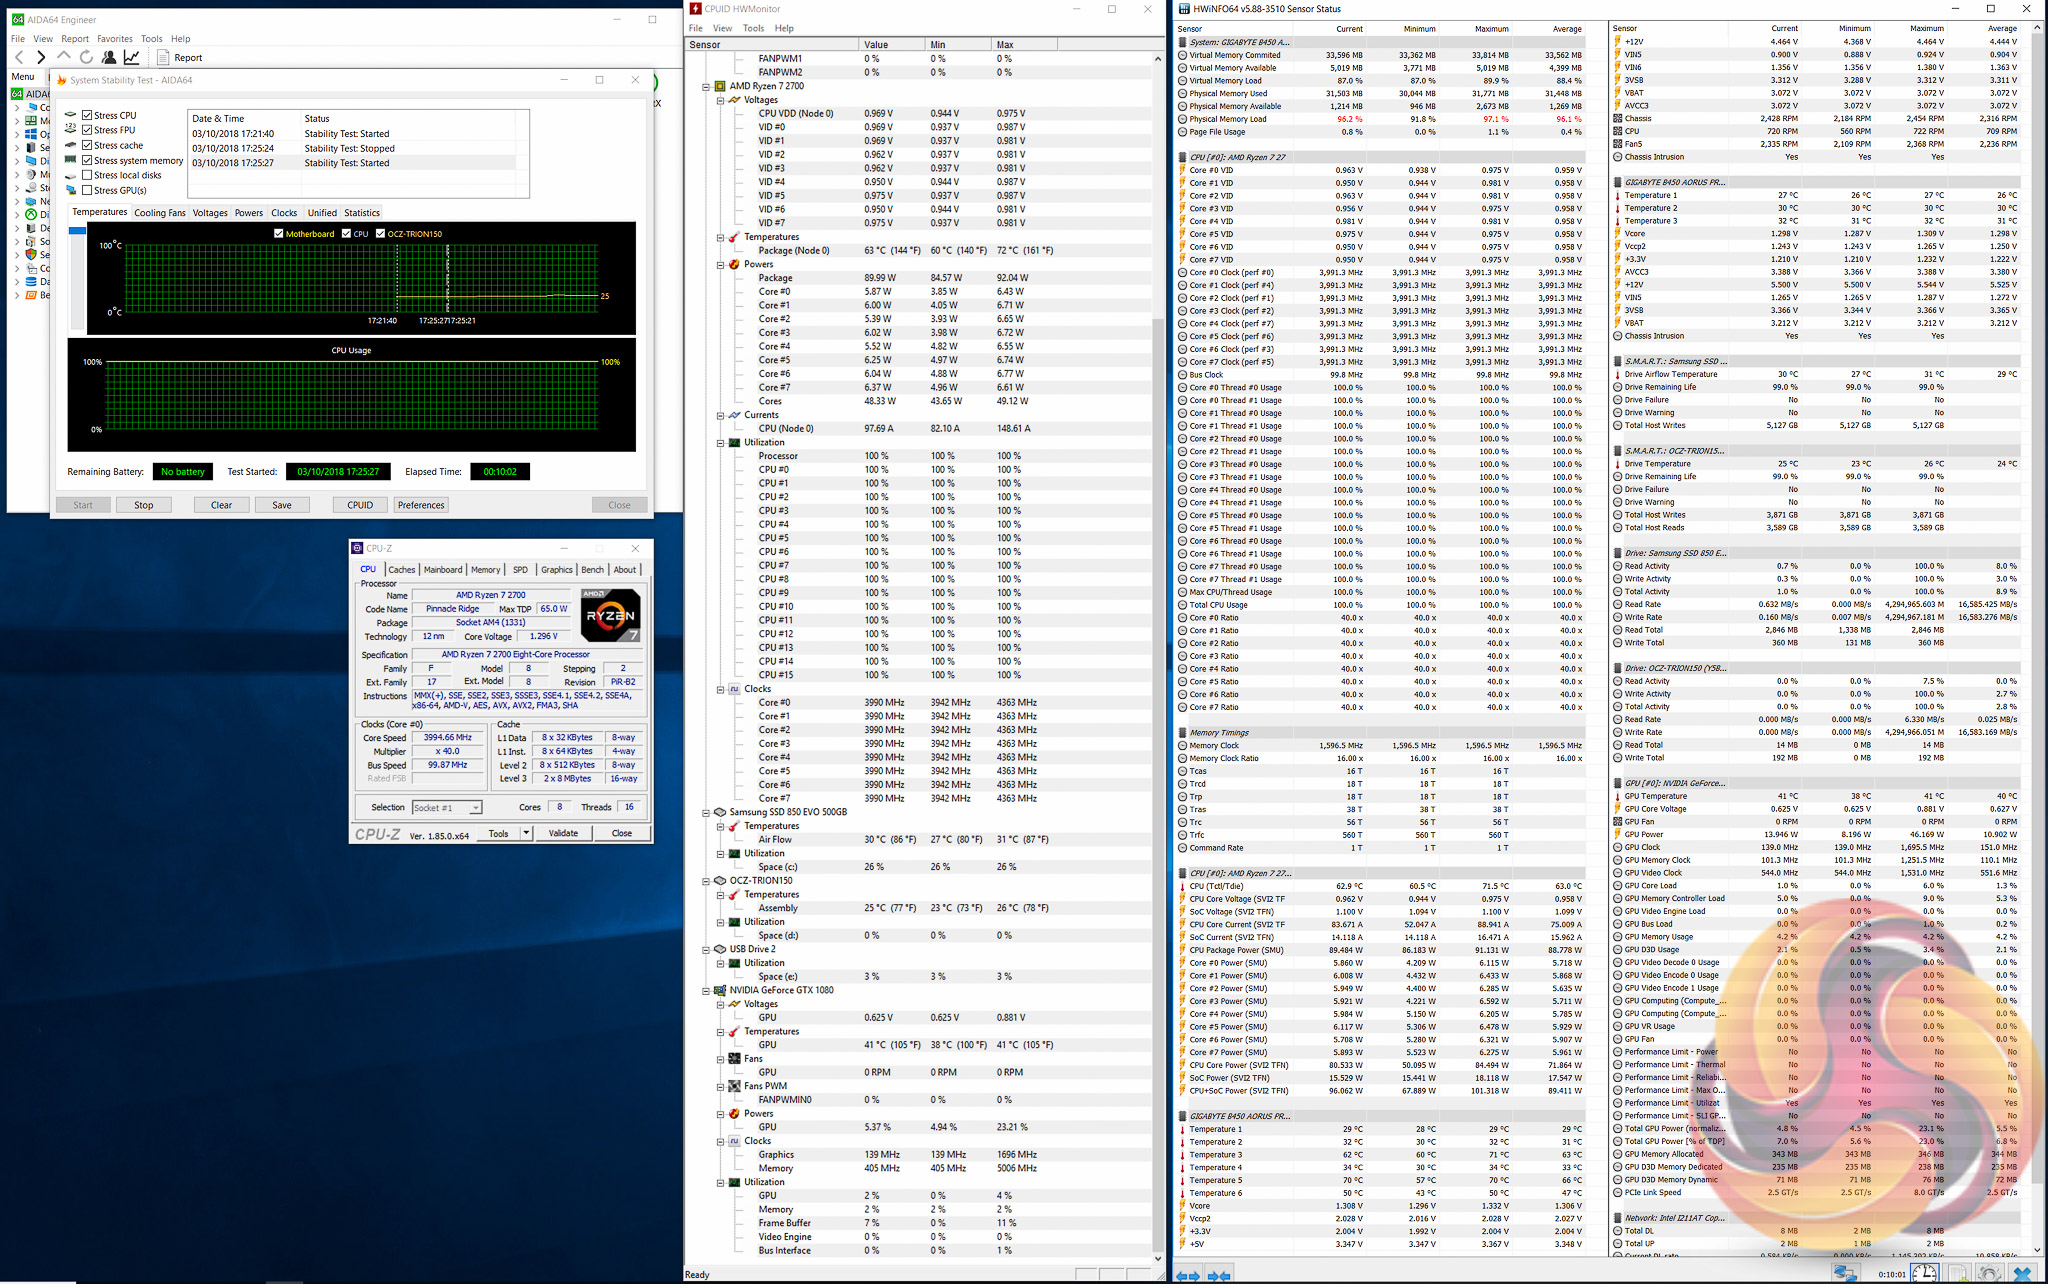
Task: Click AIDA64 back navigation arrow
Action: click(x=19, y=57)
